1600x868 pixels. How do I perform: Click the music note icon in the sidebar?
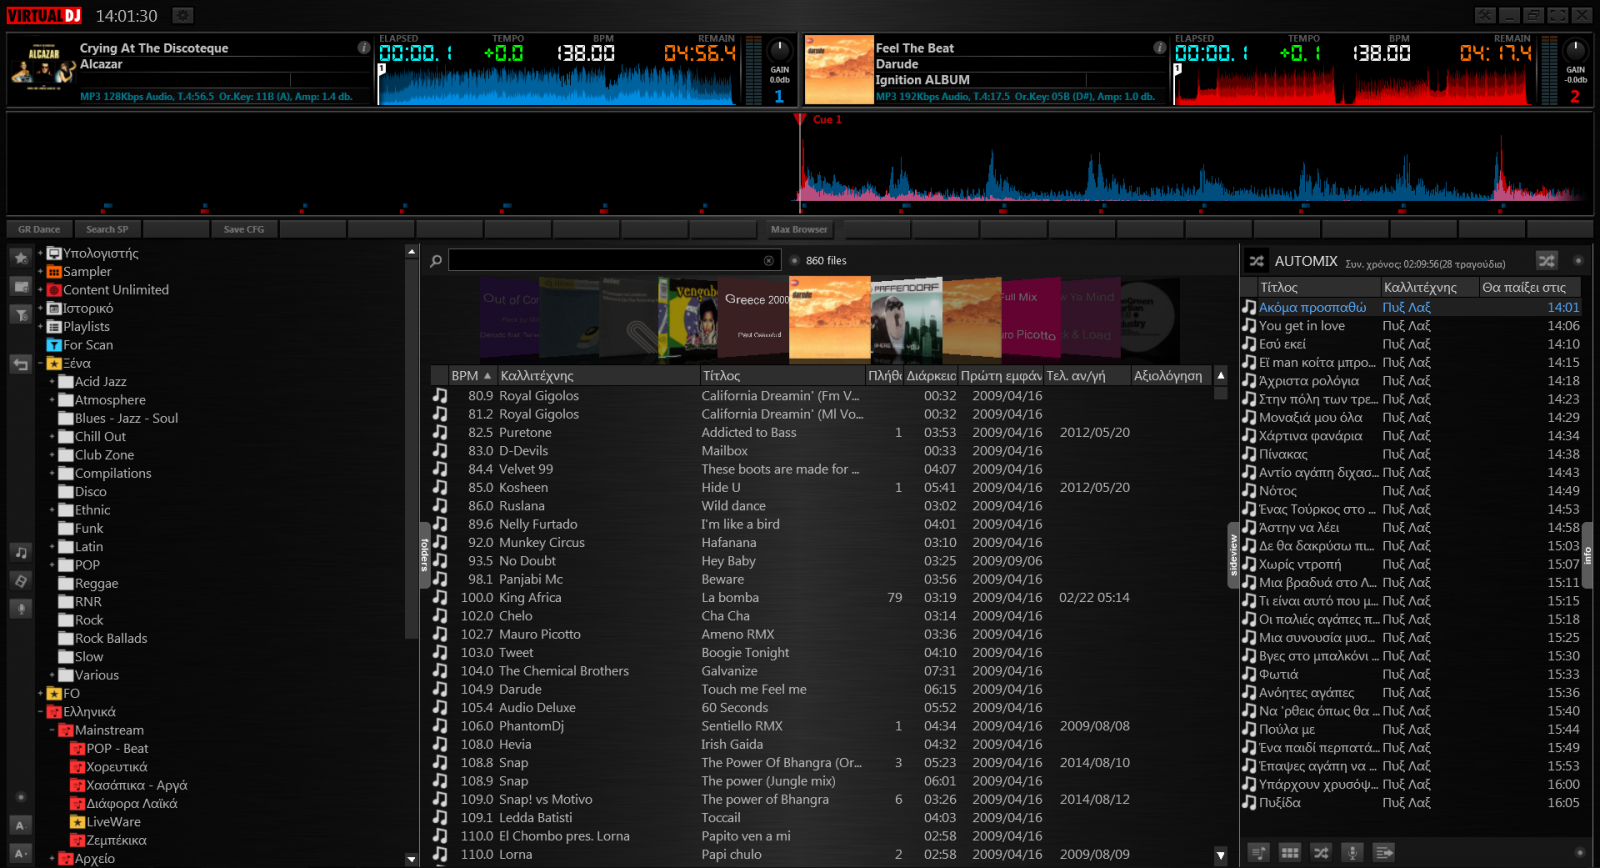21,552
